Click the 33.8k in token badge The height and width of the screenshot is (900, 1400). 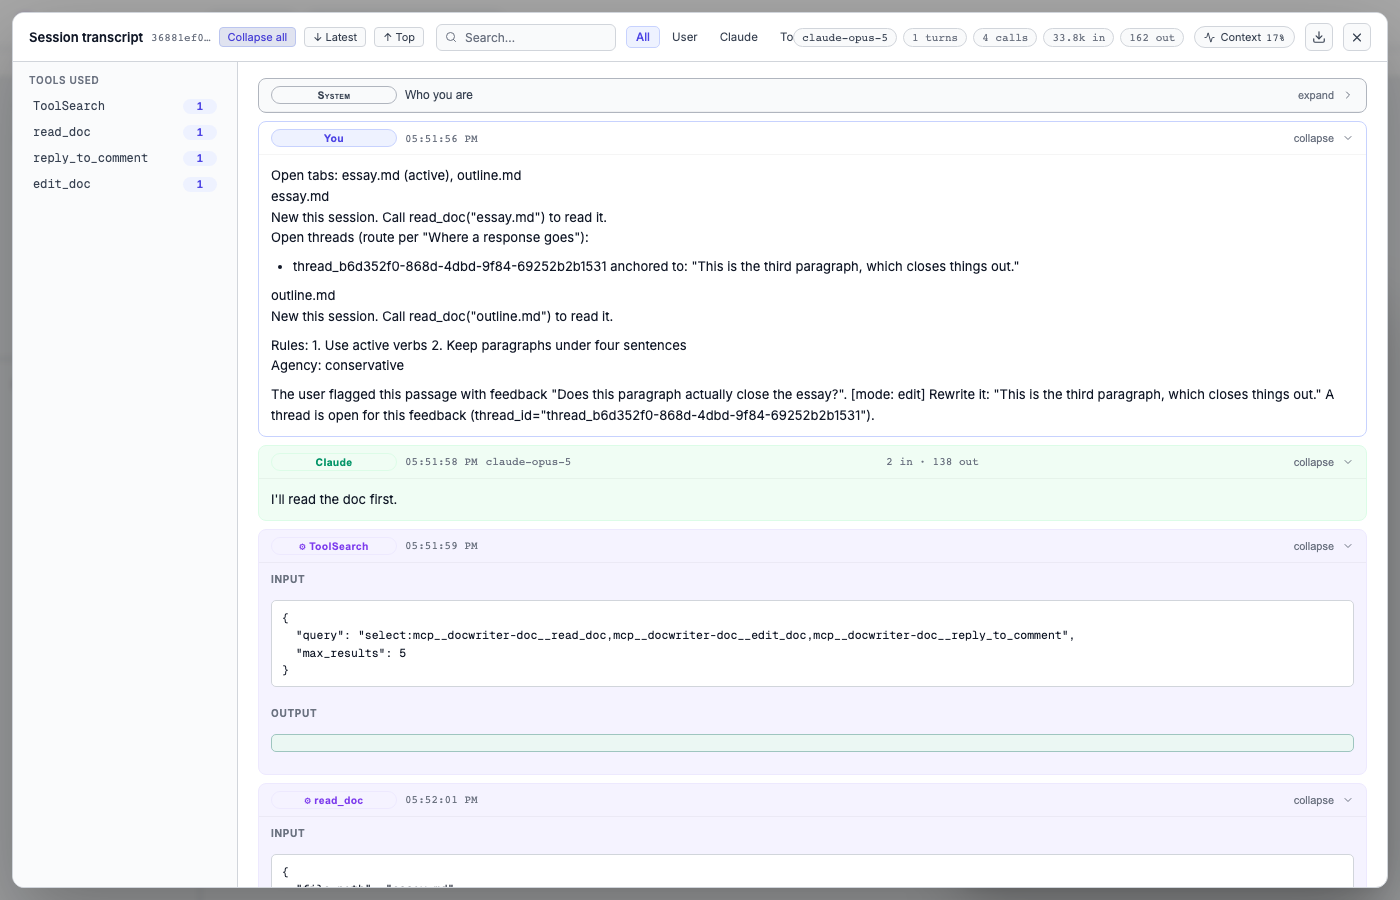point(1079,37)
